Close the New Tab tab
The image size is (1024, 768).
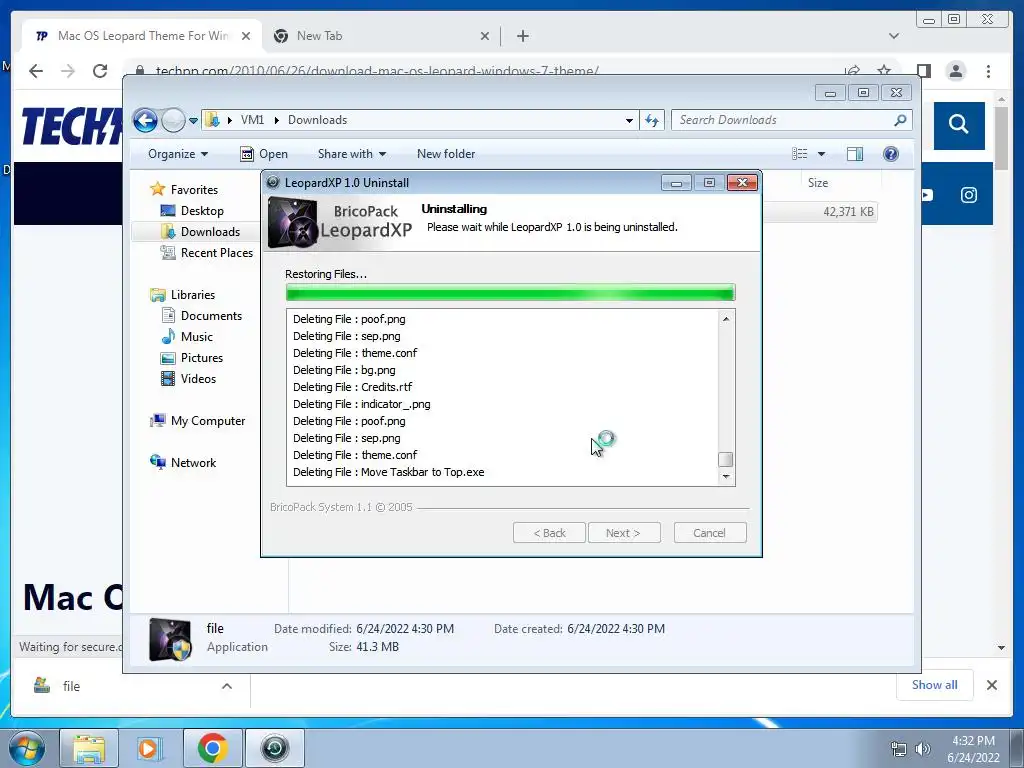485,36
